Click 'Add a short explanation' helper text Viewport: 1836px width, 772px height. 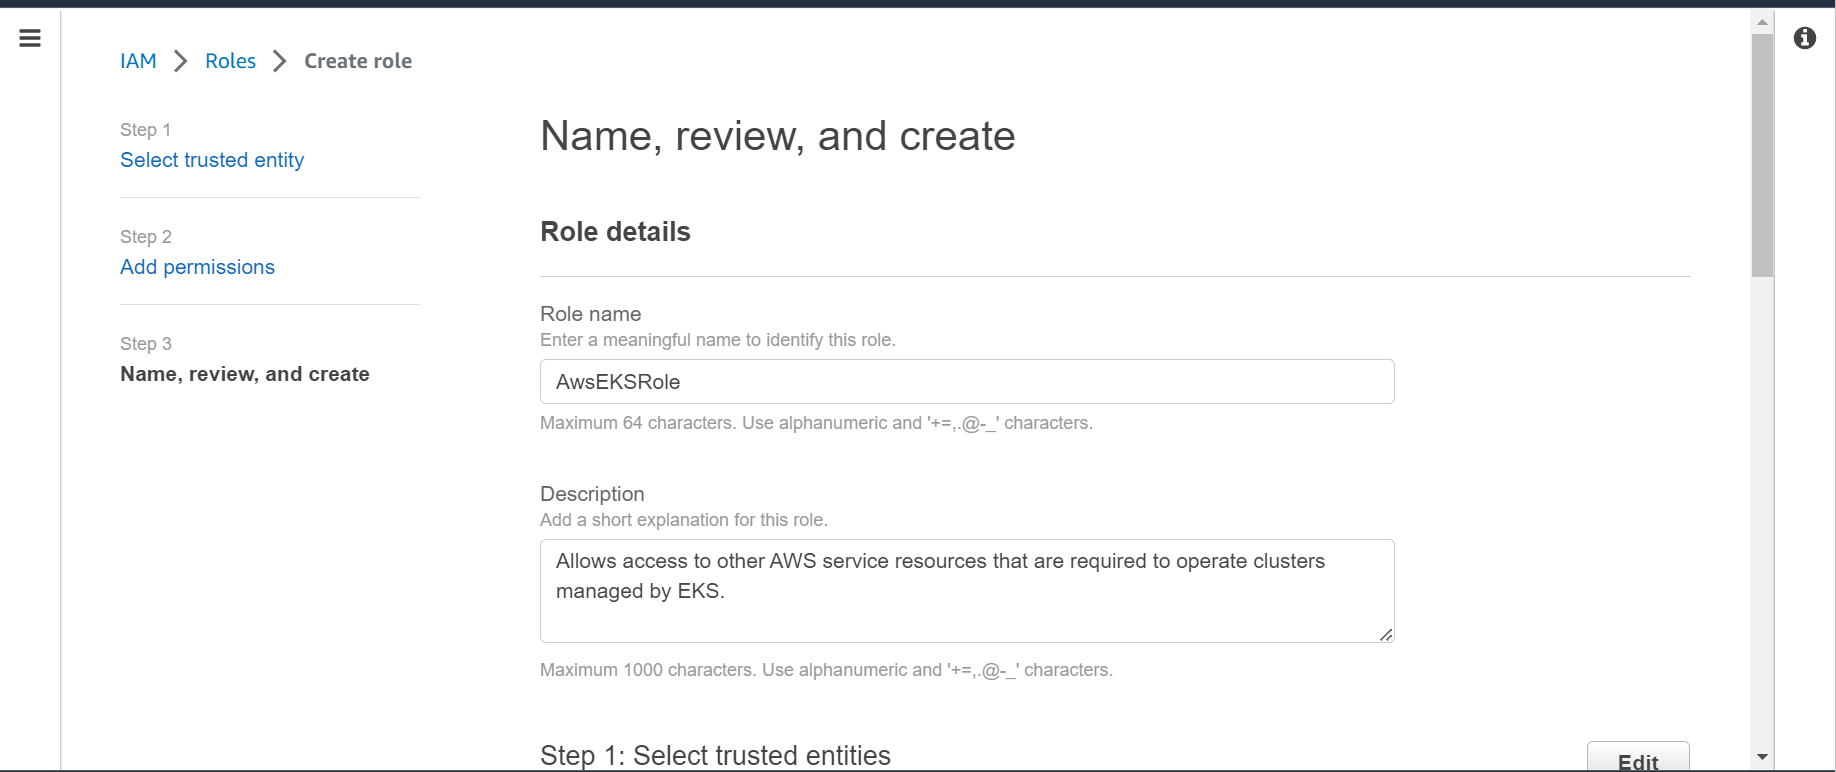click(684, 520)
